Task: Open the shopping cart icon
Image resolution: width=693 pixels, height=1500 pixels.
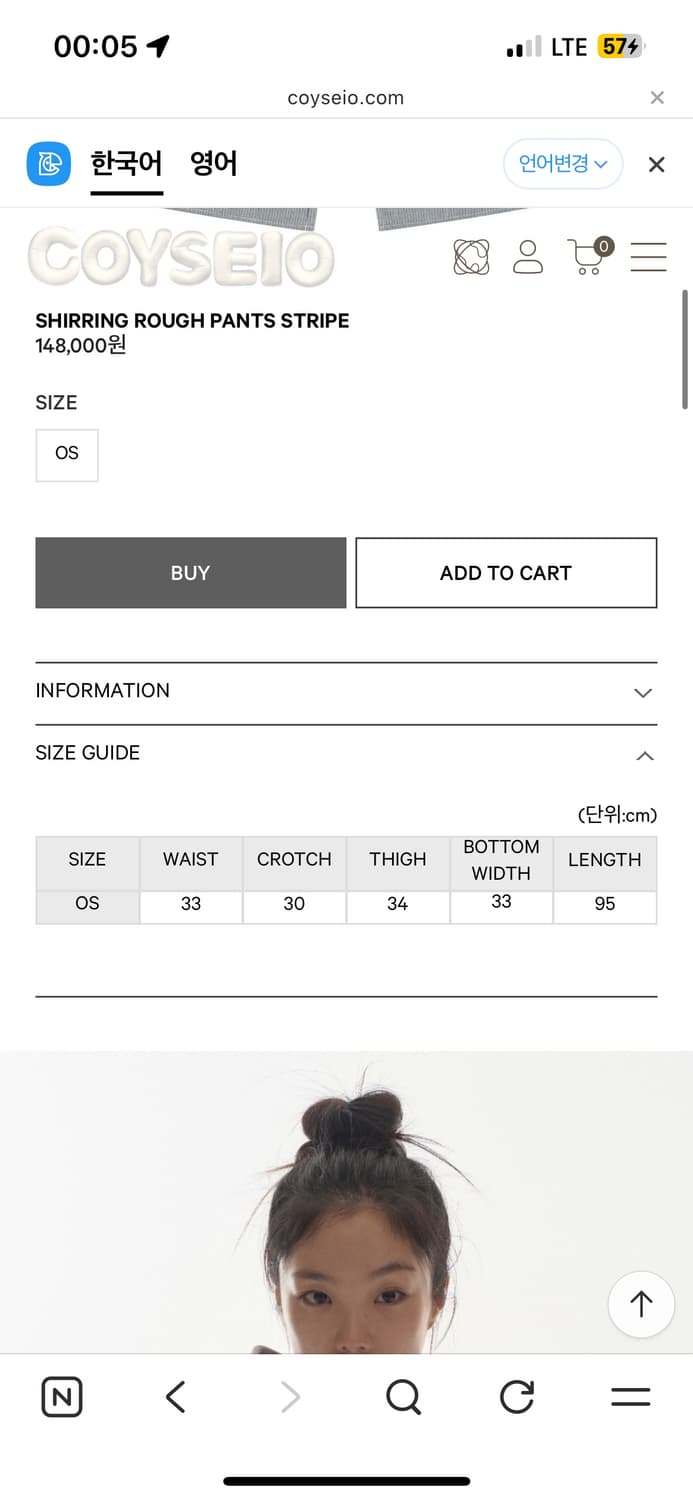Action: coord(589,257)
